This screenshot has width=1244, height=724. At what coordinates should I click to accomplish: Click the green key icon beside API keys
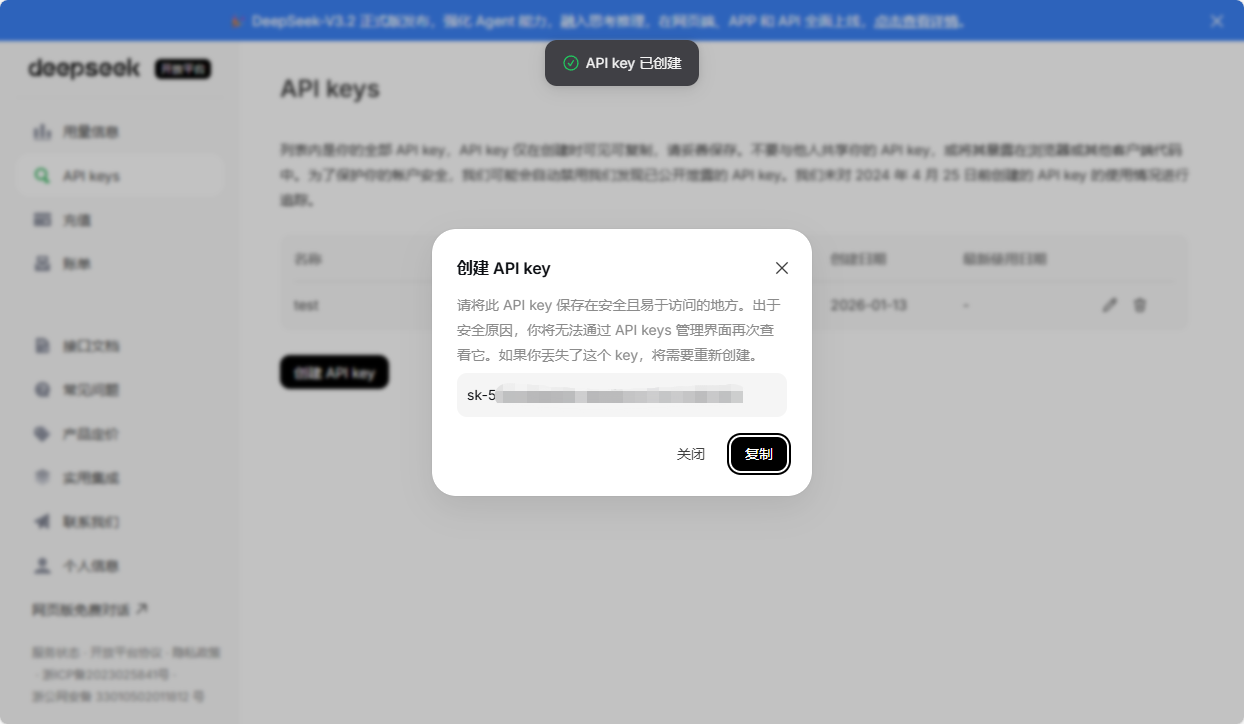42,175
